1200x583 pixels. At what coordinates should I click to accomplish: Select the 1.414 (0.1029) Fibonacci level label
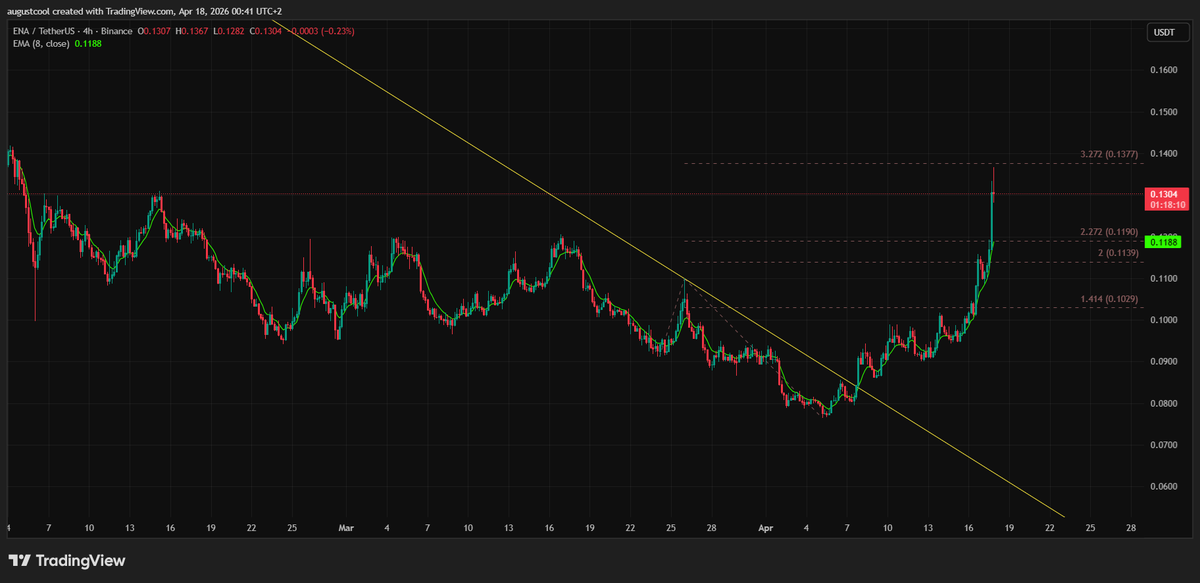point(1110,299)
